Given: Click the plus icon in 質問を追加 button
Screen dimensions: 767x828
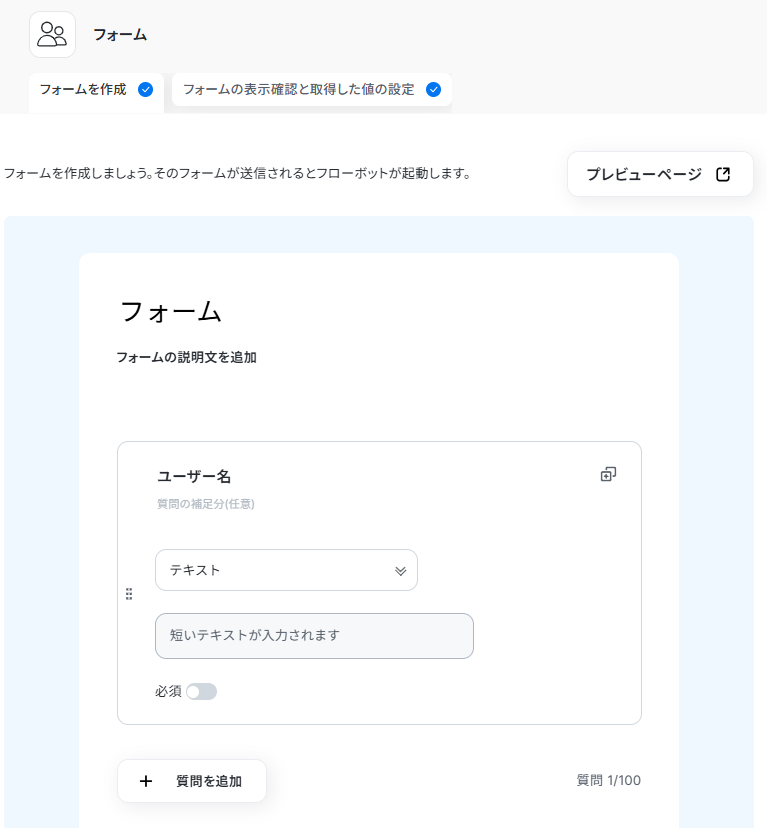Looking at the screenshot, I should 146,781.
